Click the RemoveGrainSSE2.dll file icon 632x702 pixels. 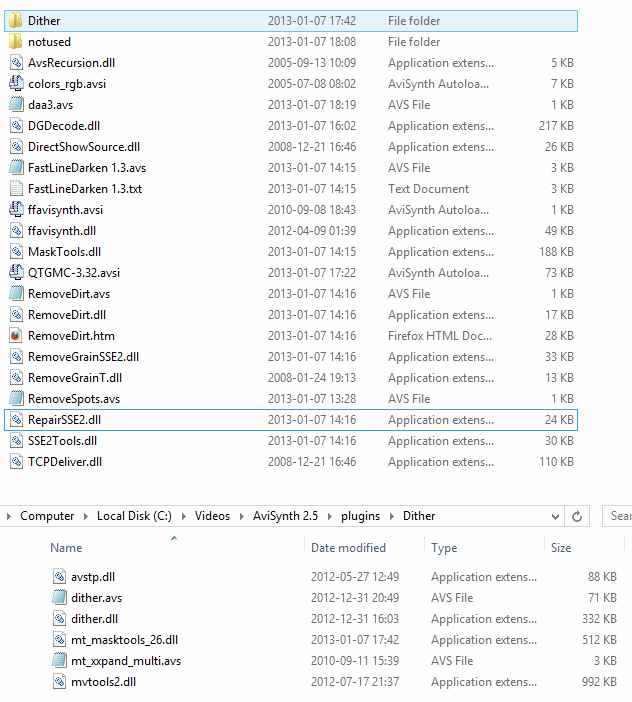tap(16, 357)
